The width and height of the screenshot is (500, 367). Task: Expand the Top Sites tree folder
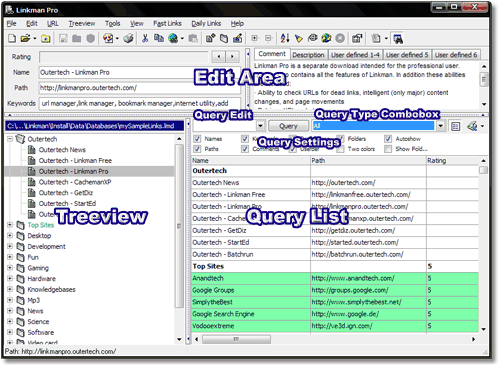(10, 225)
